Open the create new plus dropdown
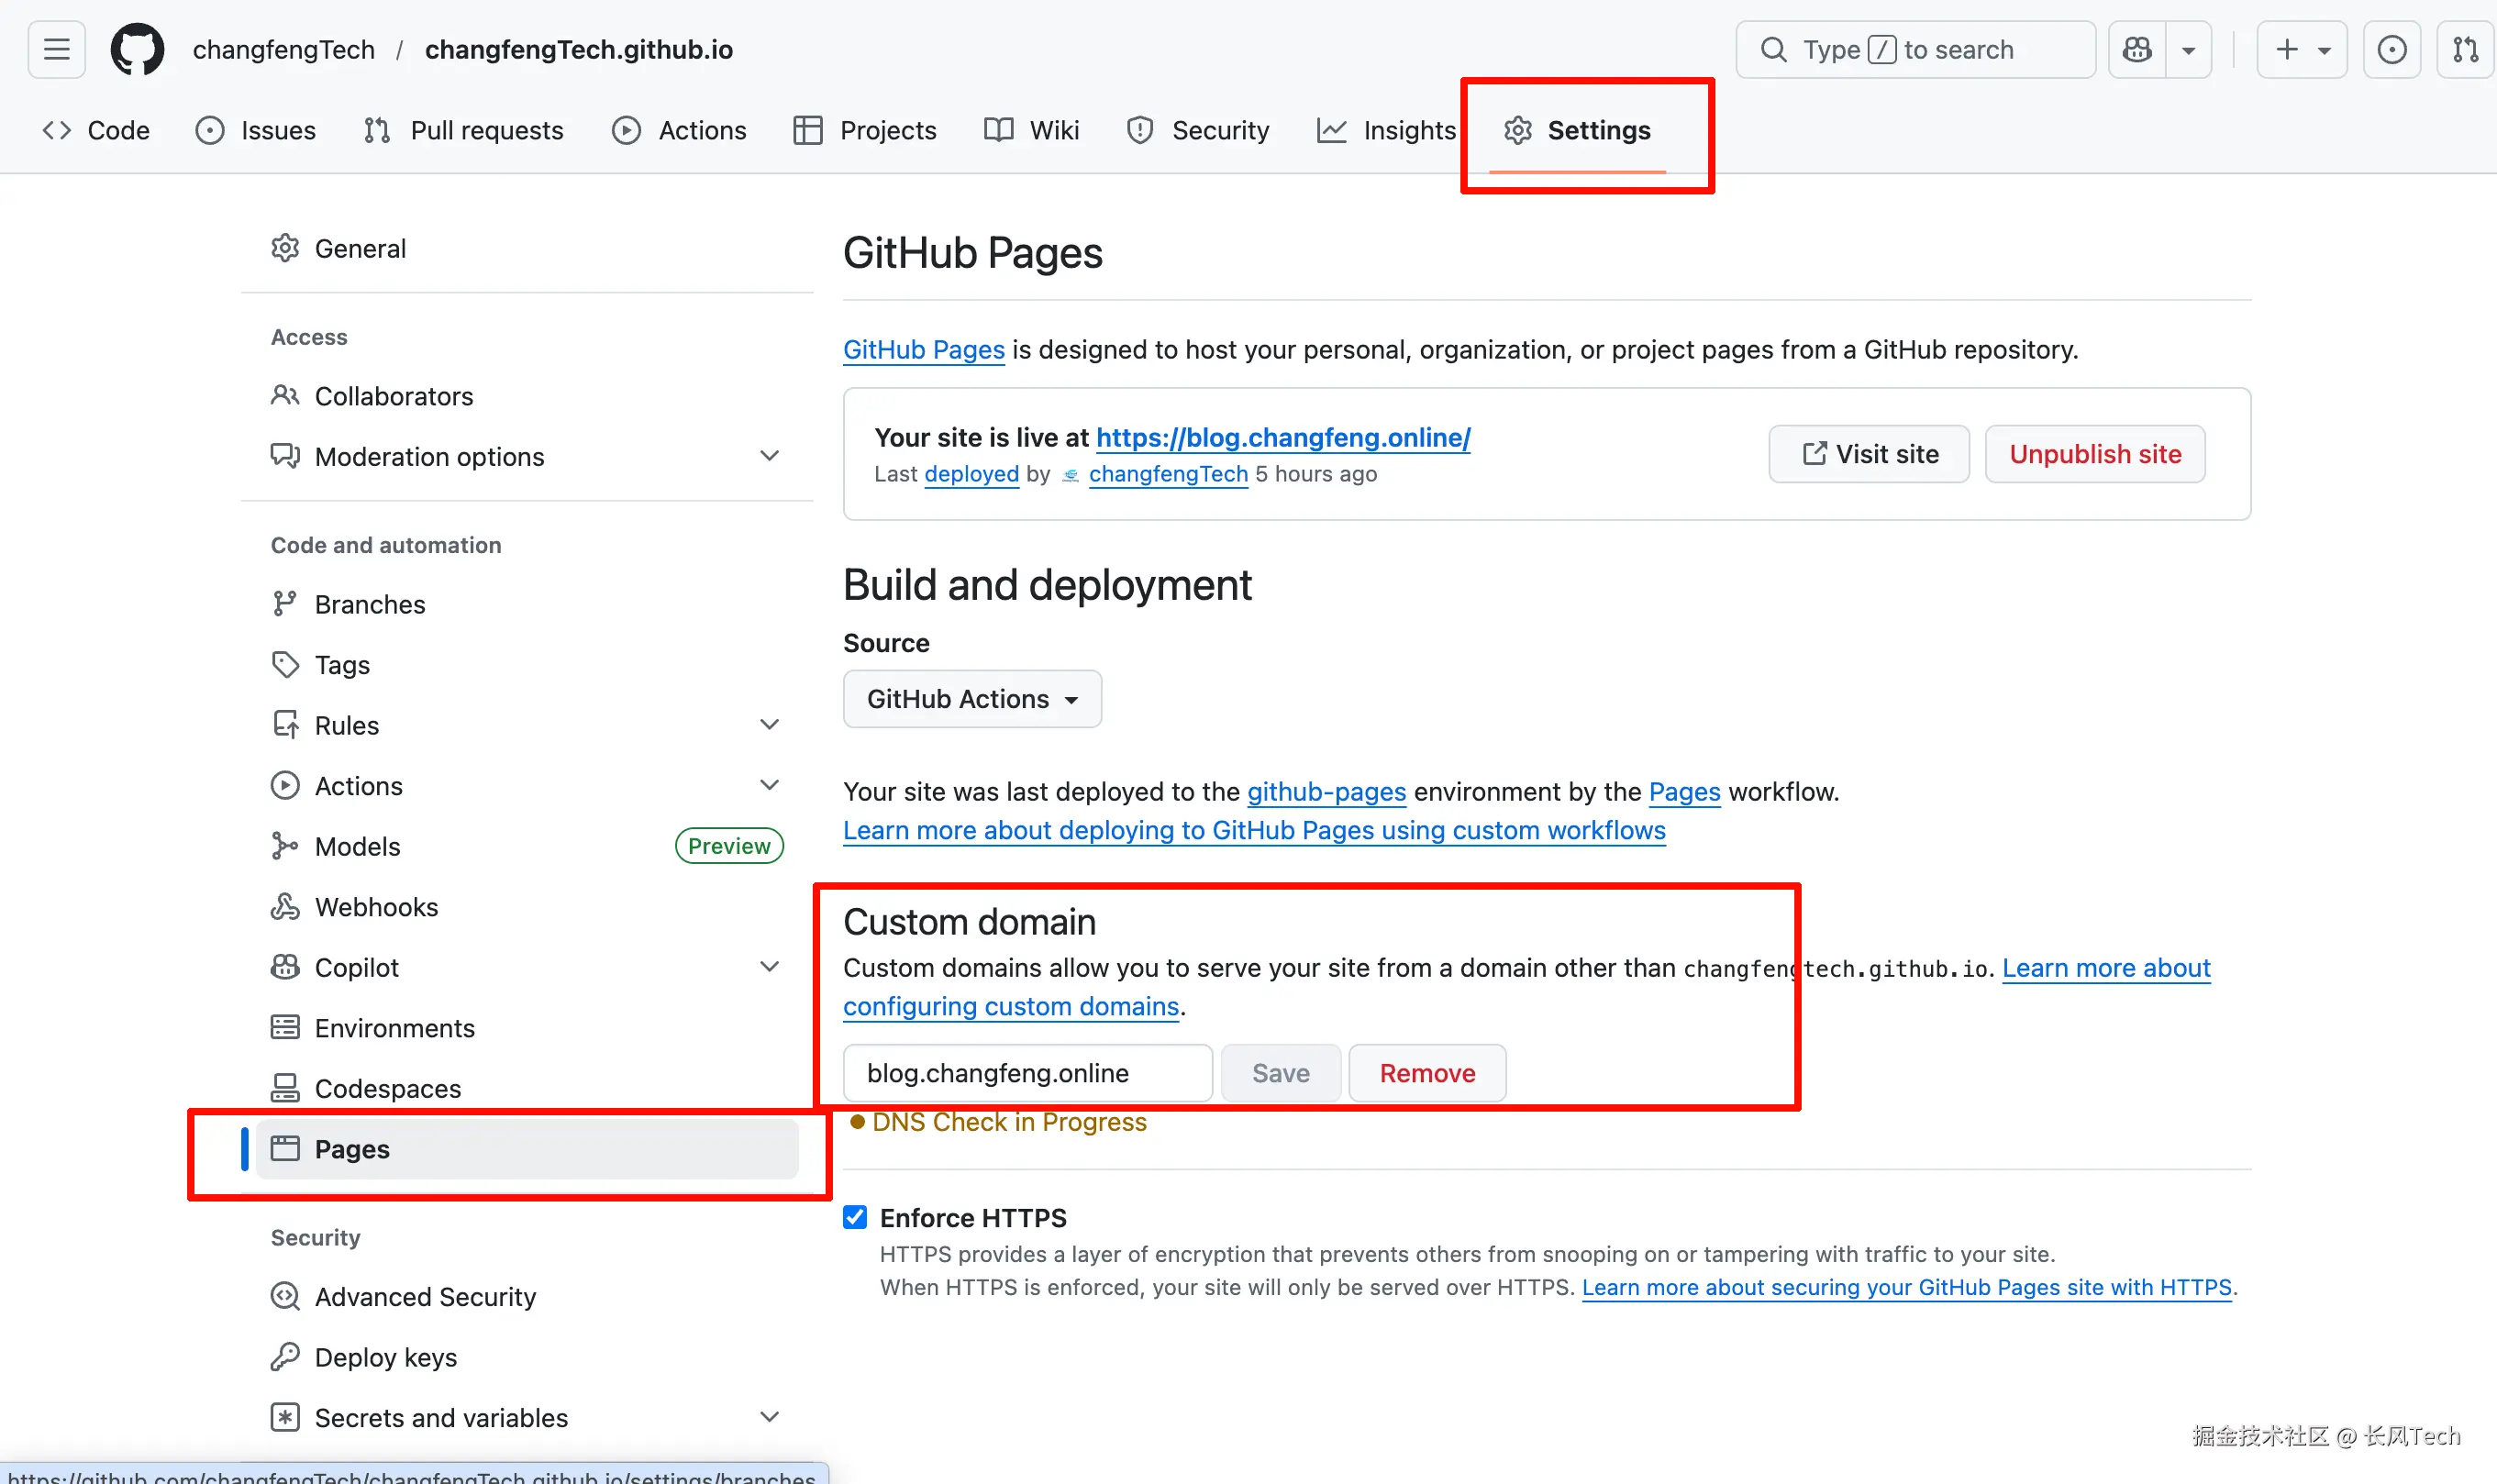Image resolution: width=2497 pixels, height=1484 pixels. click(x=2301, y=49)
